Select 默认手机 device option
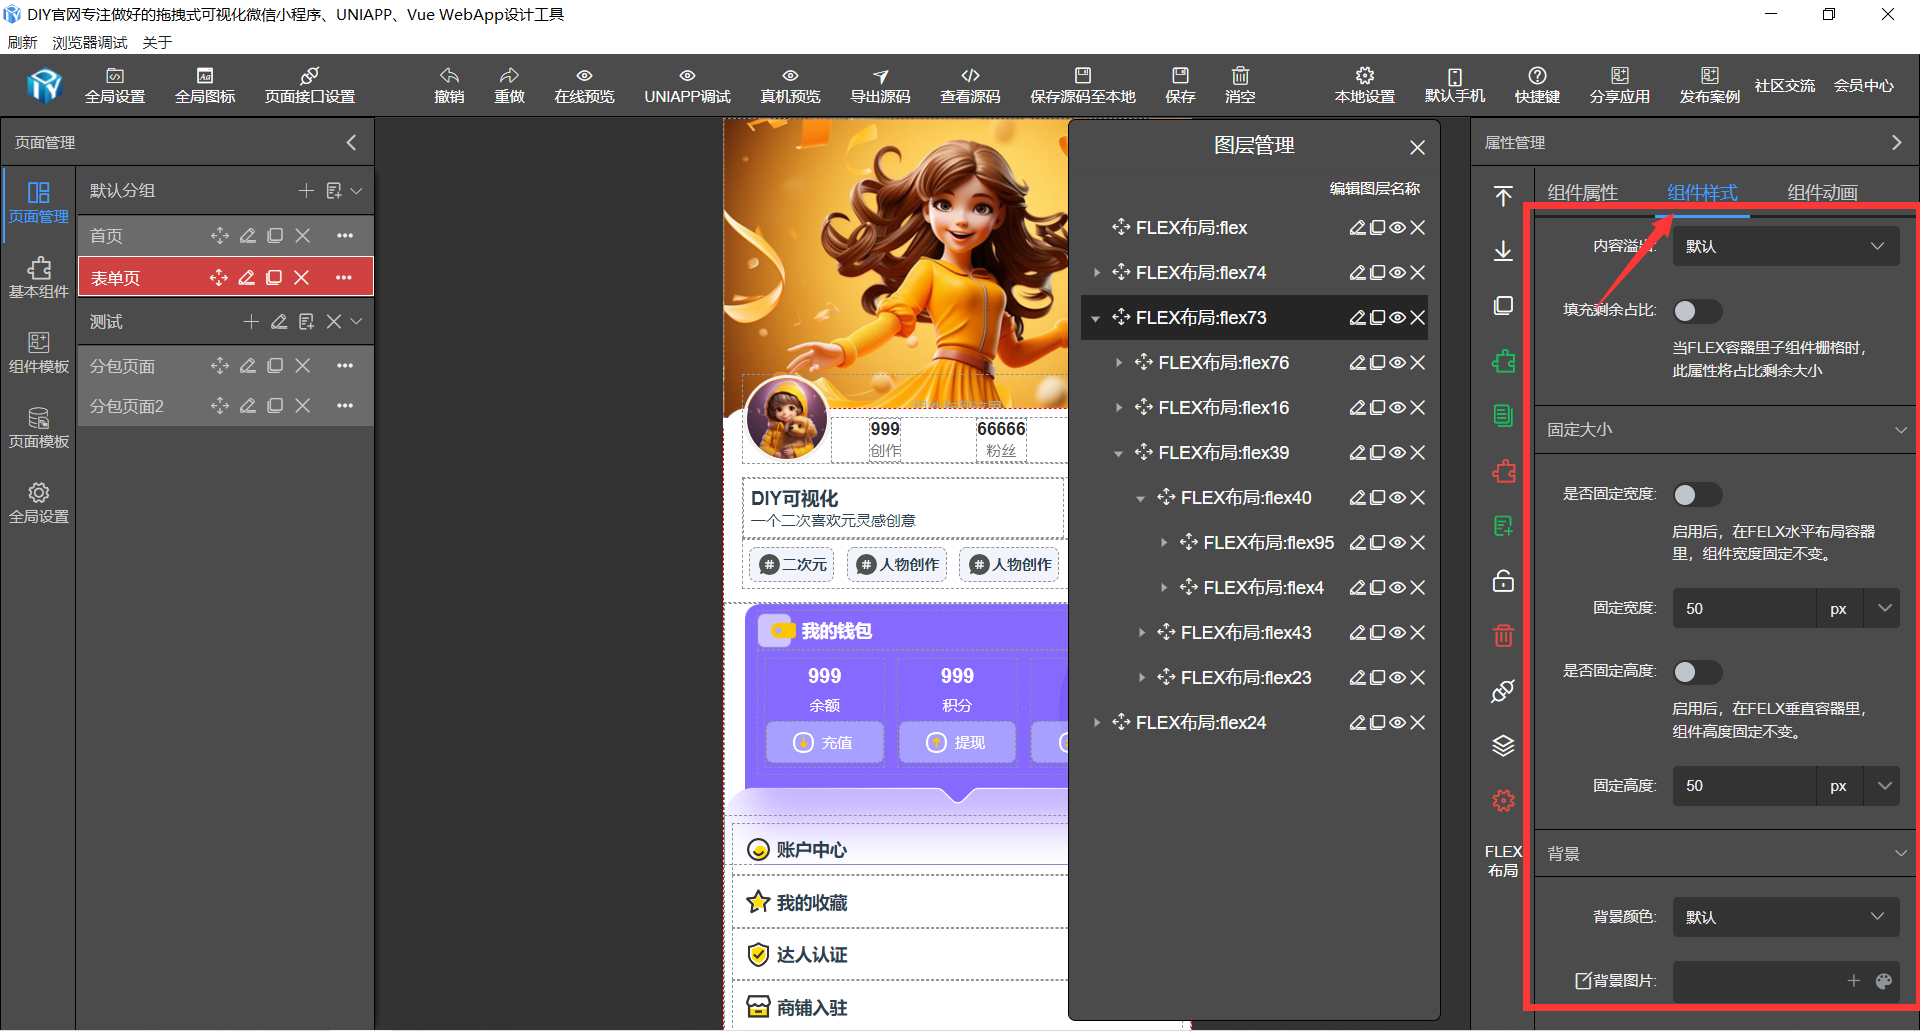Screen dimensions: 1920x1031 tap(1455, 86)
